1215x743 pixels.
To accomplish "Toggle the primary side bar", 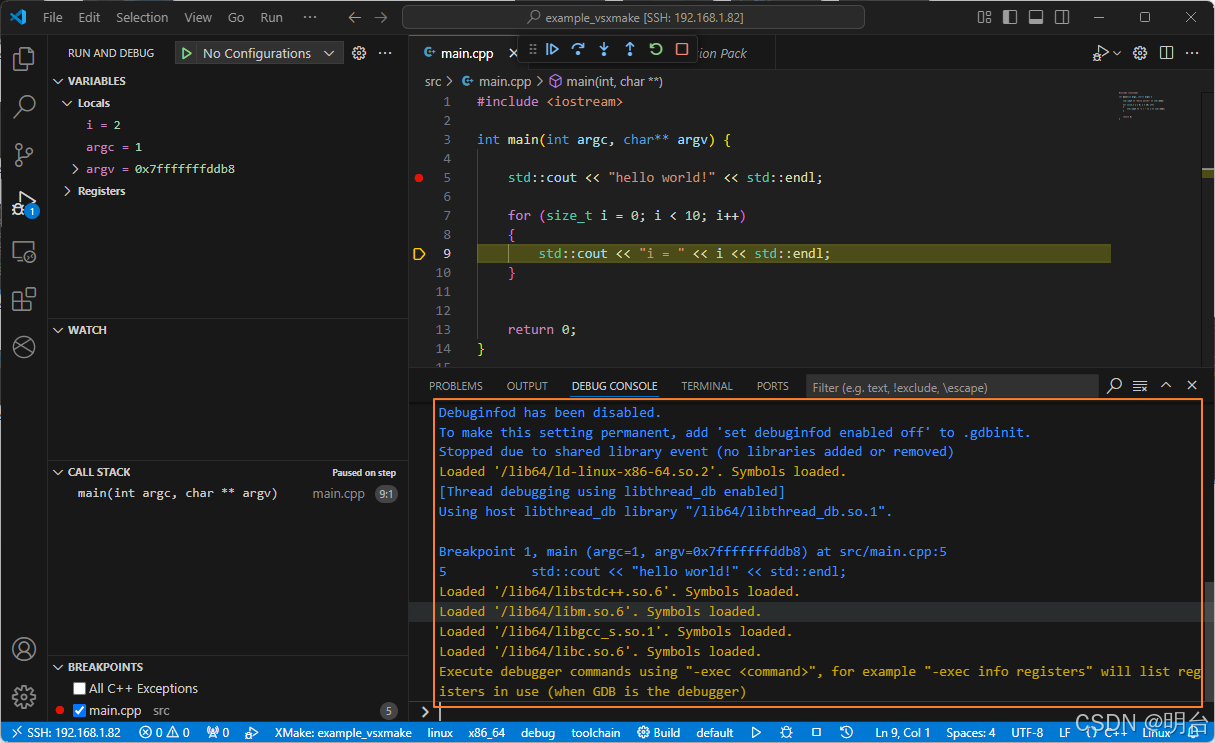I will pyautogui.click(x=1009, y=18).
